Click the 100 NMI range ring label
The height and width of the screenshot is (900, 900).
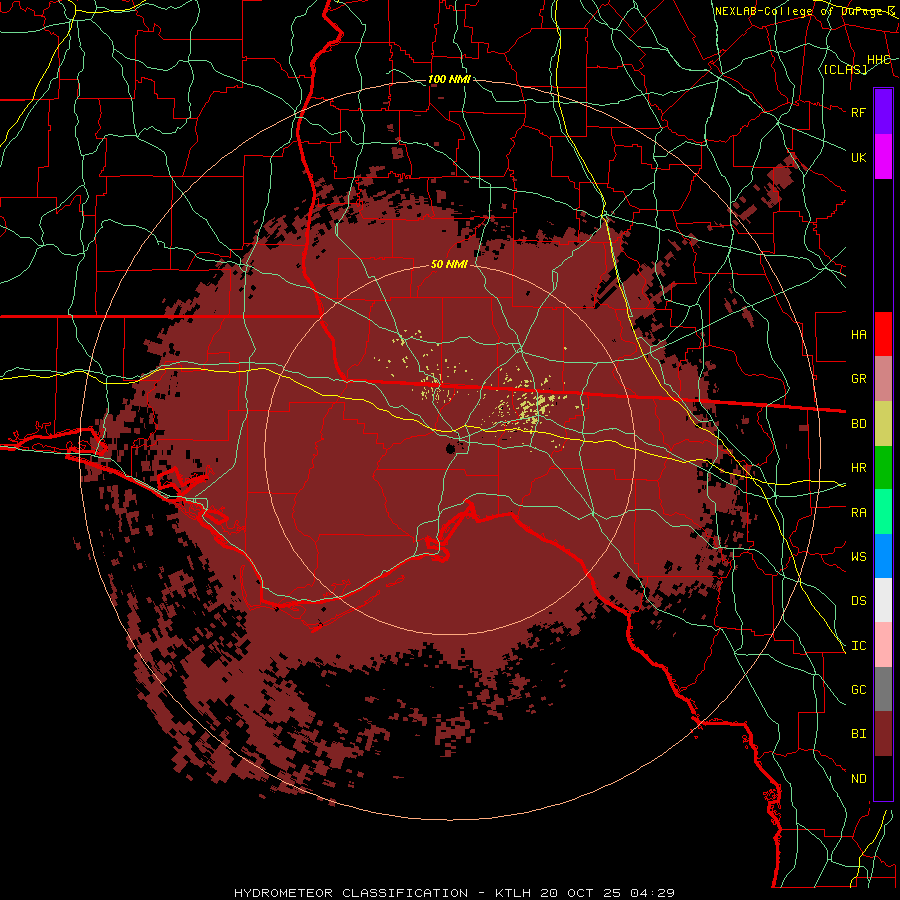449,79
